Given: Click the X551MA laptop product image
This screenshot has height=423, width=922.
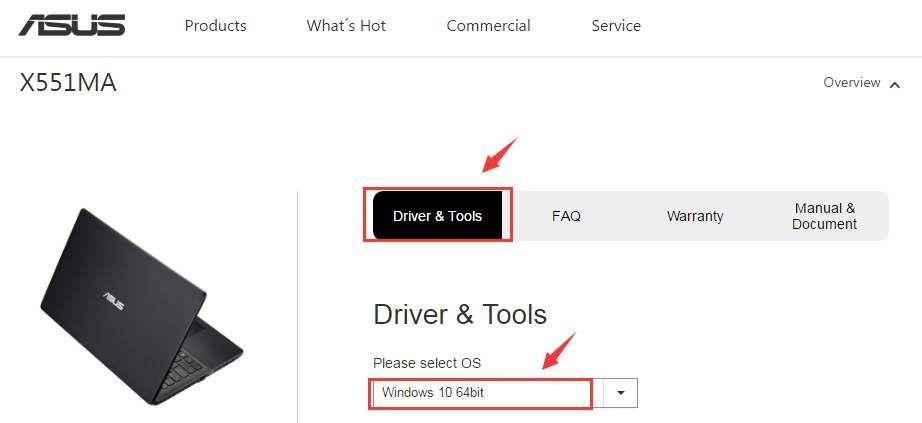Looking at the screenshot, I should (x=141, y=306).
